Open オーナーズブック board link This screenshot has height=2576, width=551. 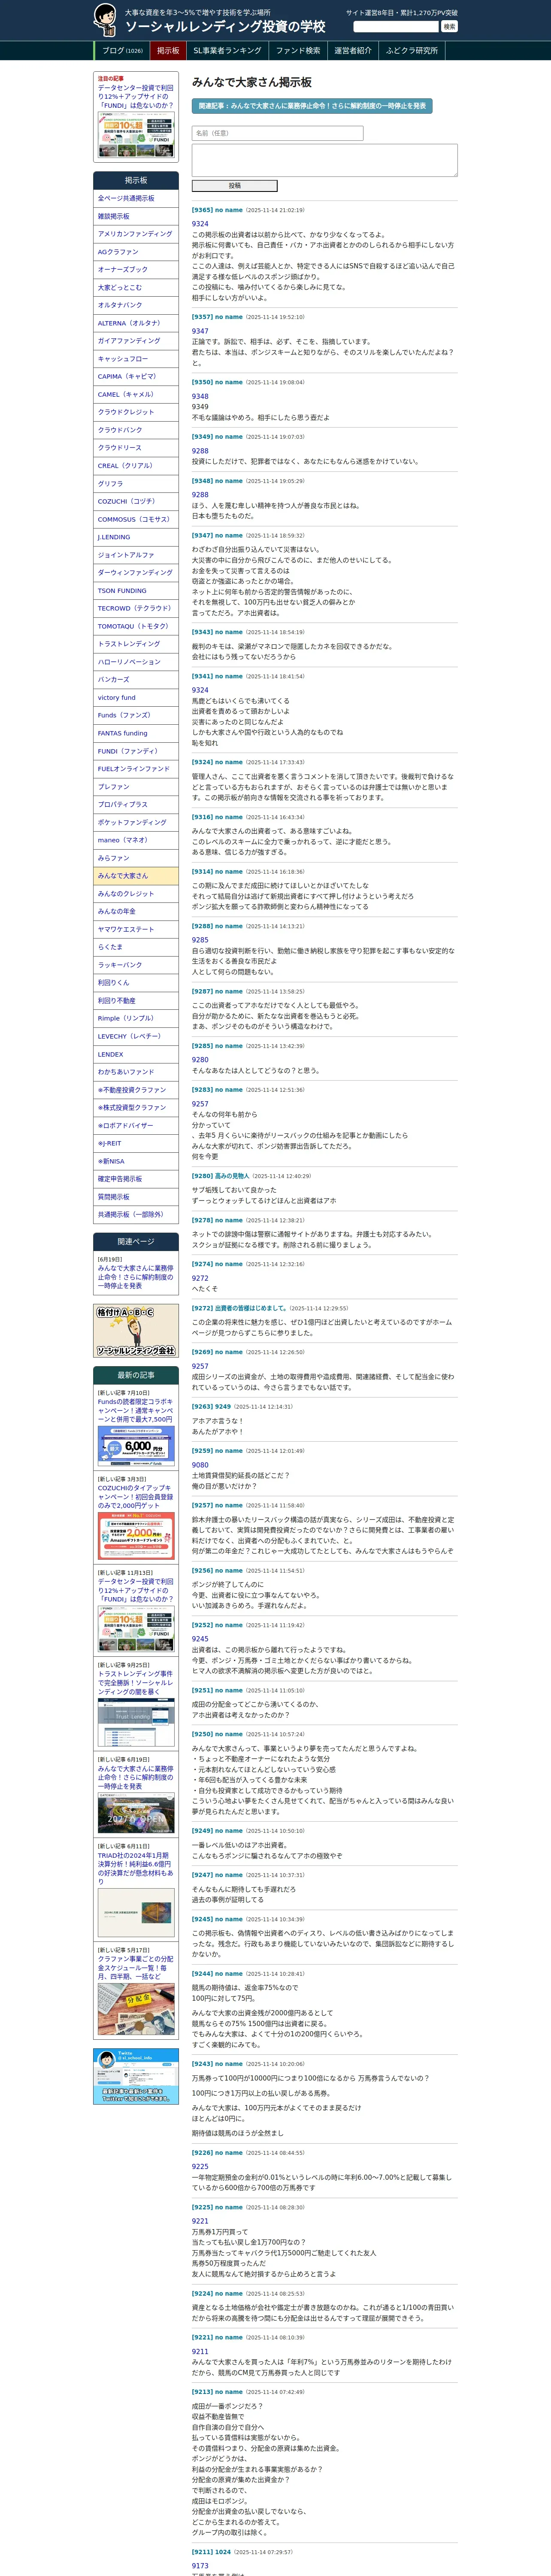tap(136, 270)
